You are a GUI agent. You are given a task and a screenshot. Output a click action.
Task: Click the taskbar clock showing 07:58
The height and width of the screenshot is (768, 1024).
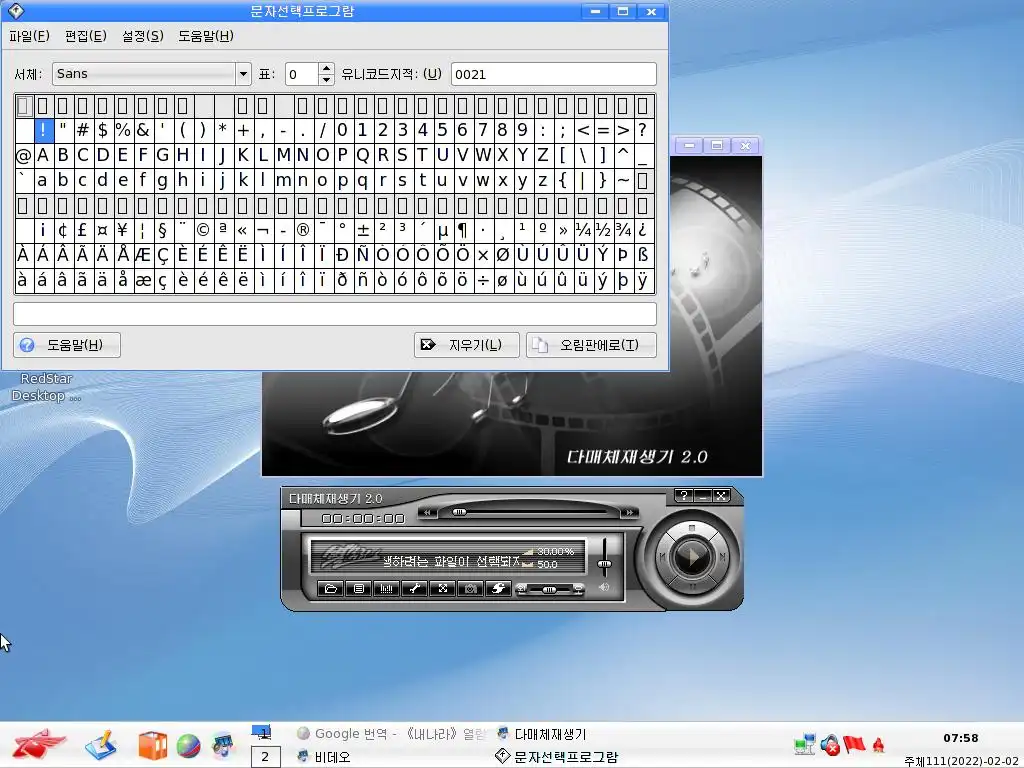coord(961,738)
